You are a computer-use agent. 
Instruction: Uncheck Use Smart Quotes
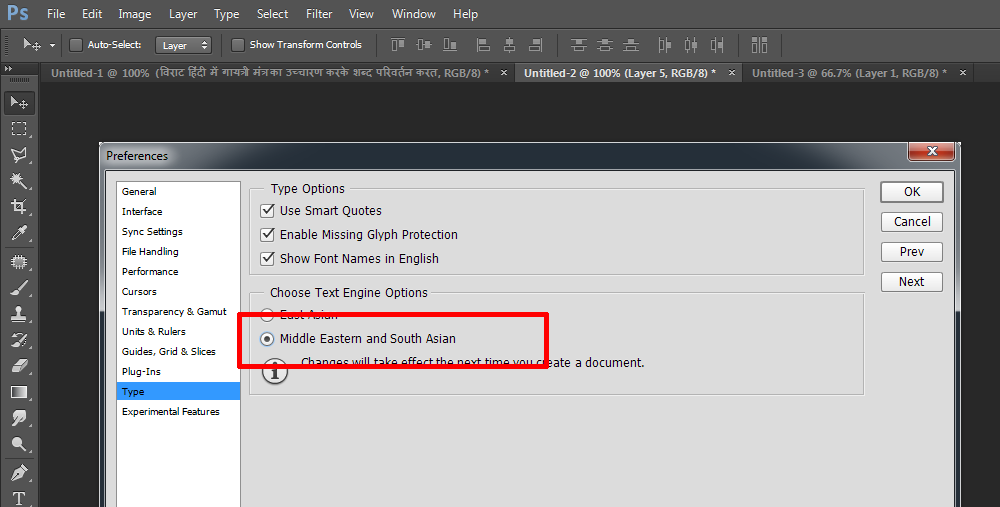click(x=268, y=210)
